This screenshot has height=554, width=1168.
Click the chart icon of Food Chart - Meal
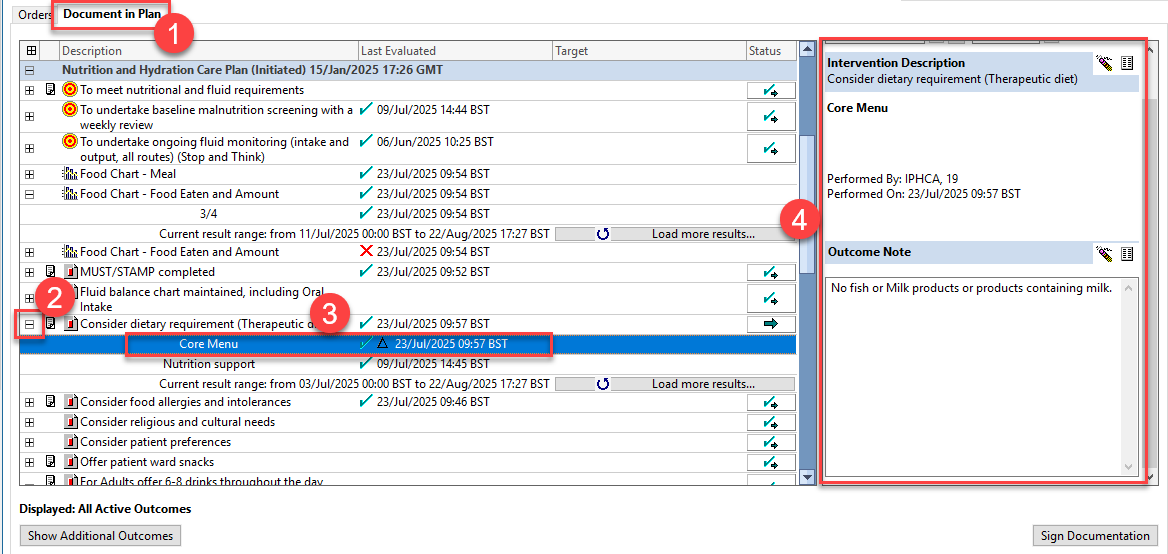pos(71,174)
